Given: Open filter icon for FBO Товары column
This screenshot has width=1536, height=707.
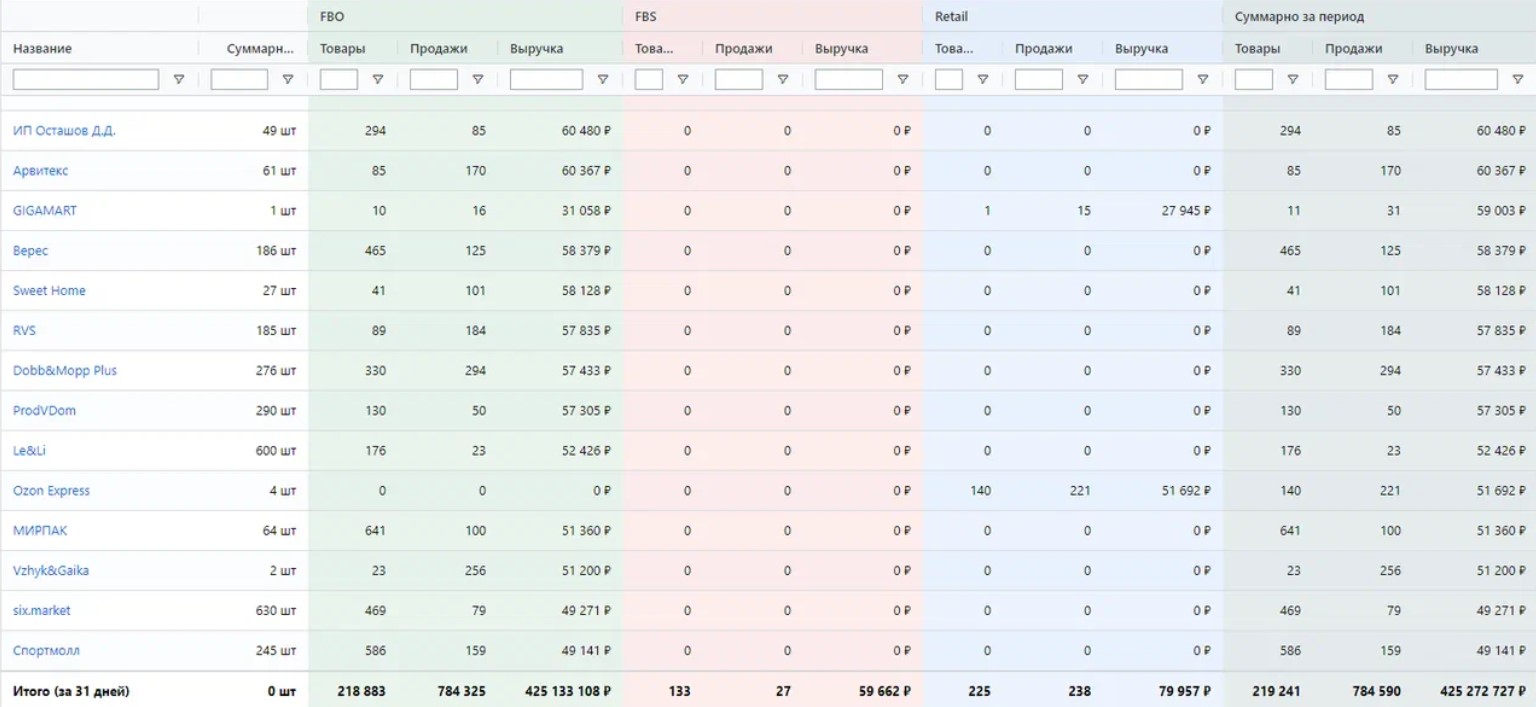Looking at the screenshot, I should 378,80.
